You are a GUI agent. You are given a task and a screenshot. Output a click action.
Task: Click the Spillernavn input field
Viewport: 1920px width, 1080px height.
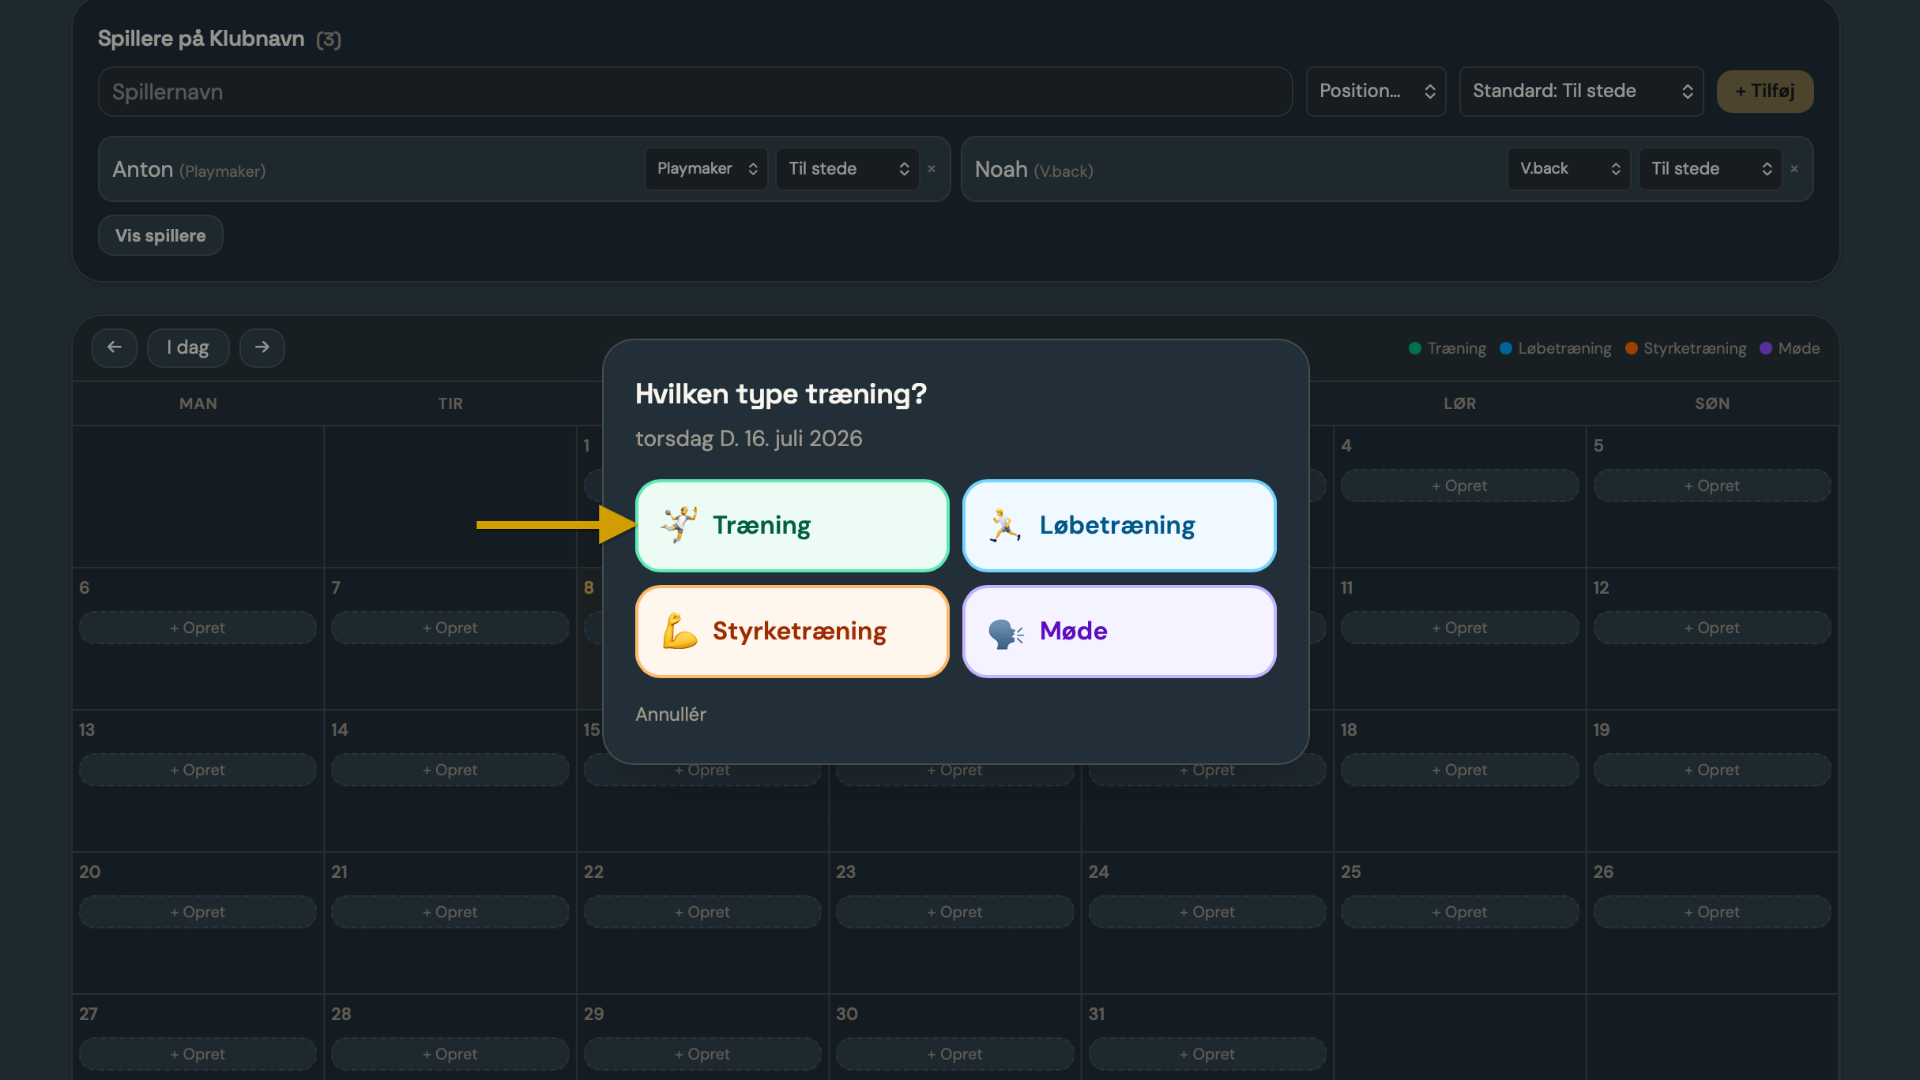pyautogui.click(x=696, y=91)
